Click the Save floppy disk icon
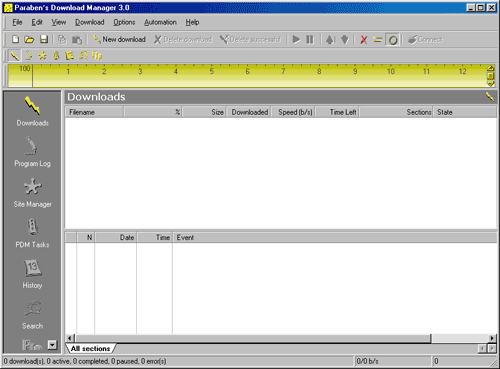The width and height of the screenshot is (500, 369). [44, 39]
